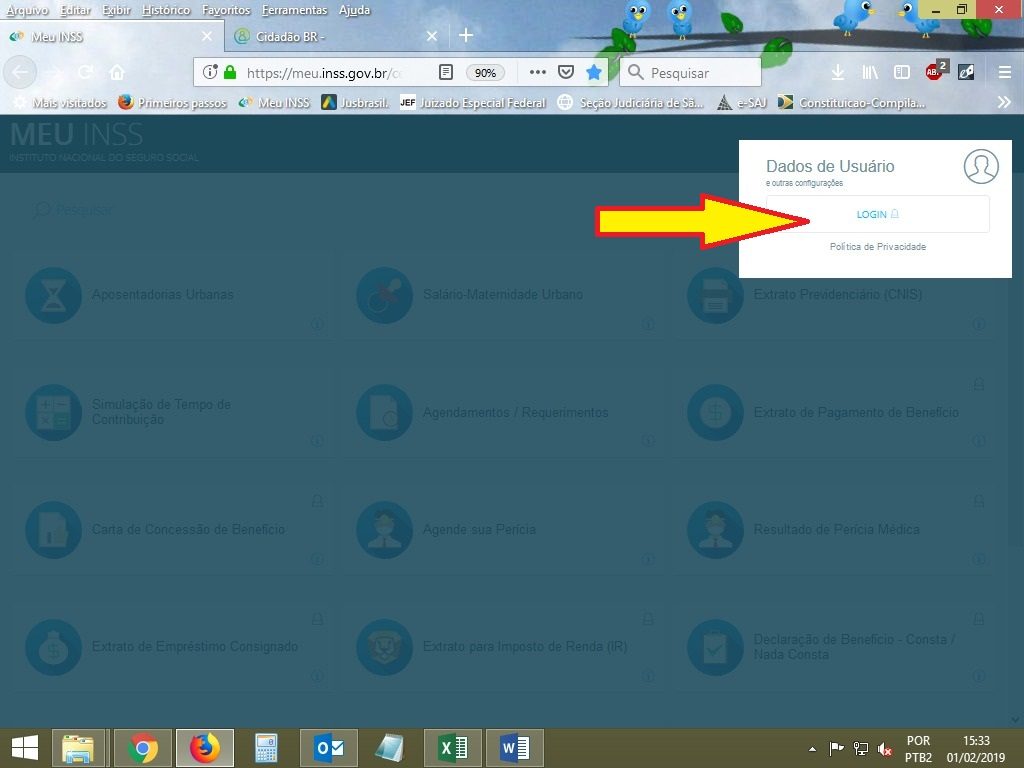Open the Exibir menu
Image resolution: width=1024 pixels, height=768 pixels.
click(x=116, y=10)
